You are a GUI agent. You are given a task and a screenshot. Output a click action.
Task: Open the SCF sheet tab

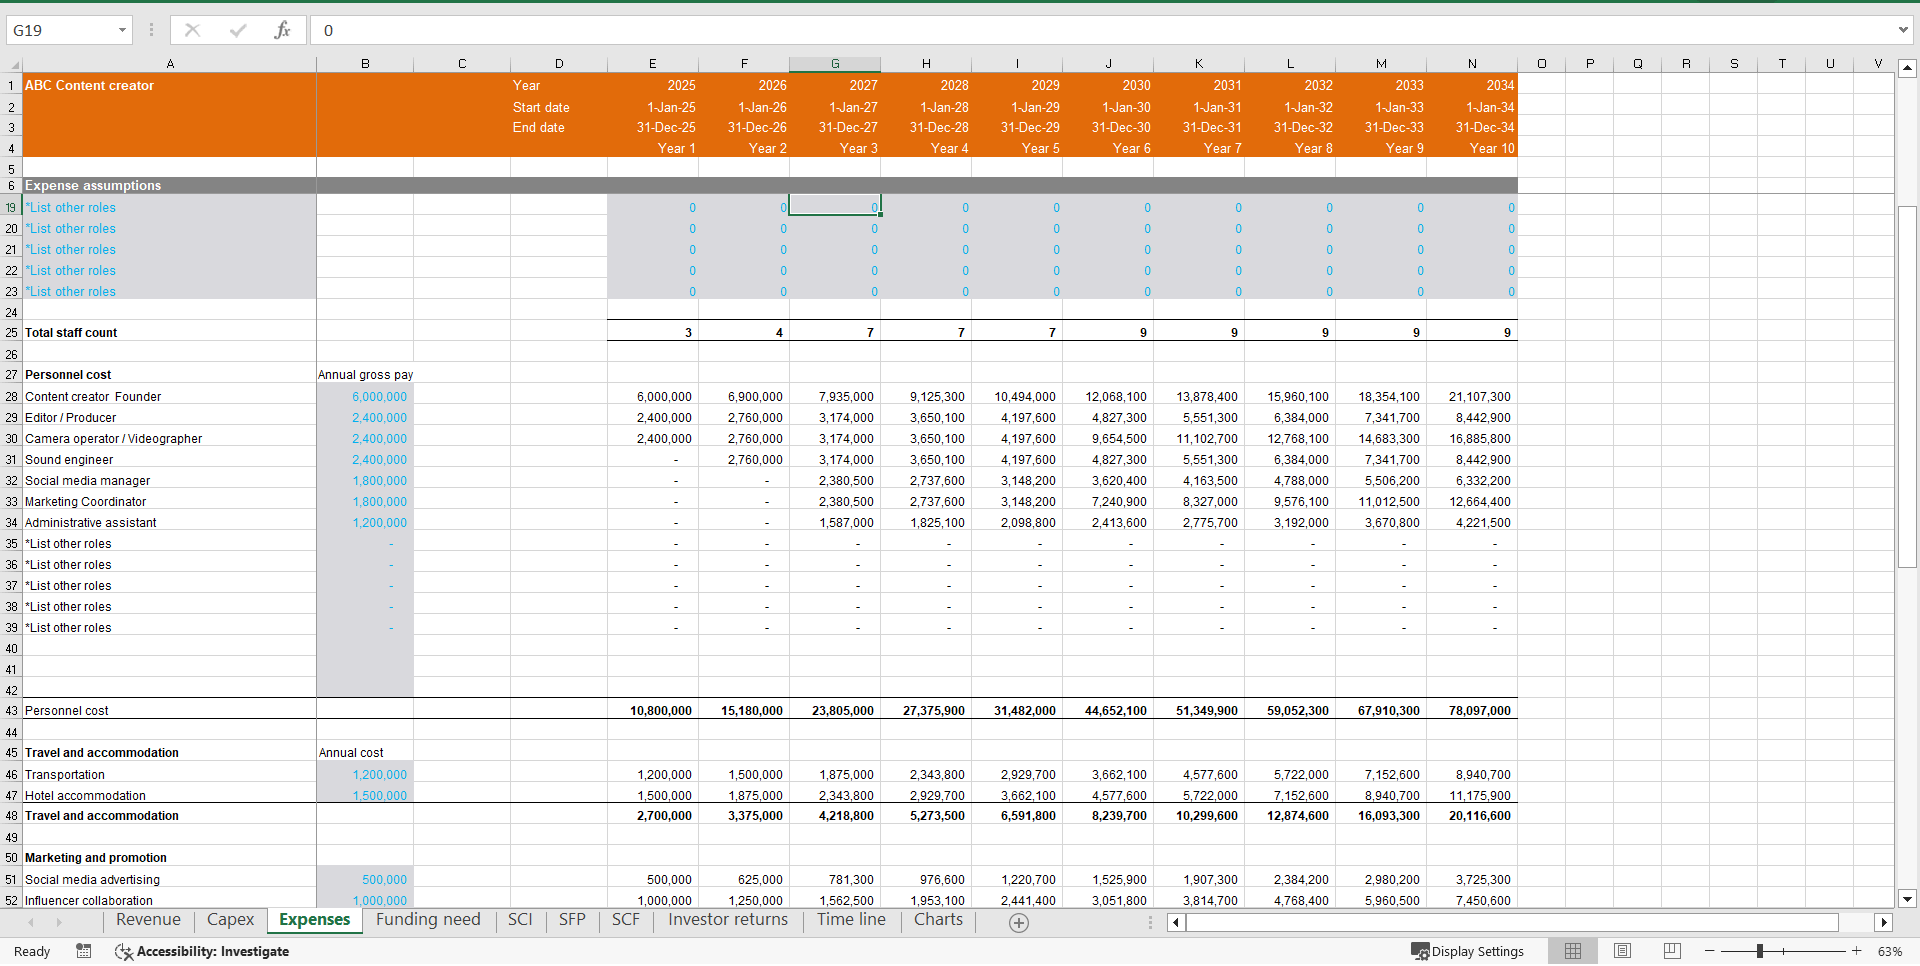625,920
